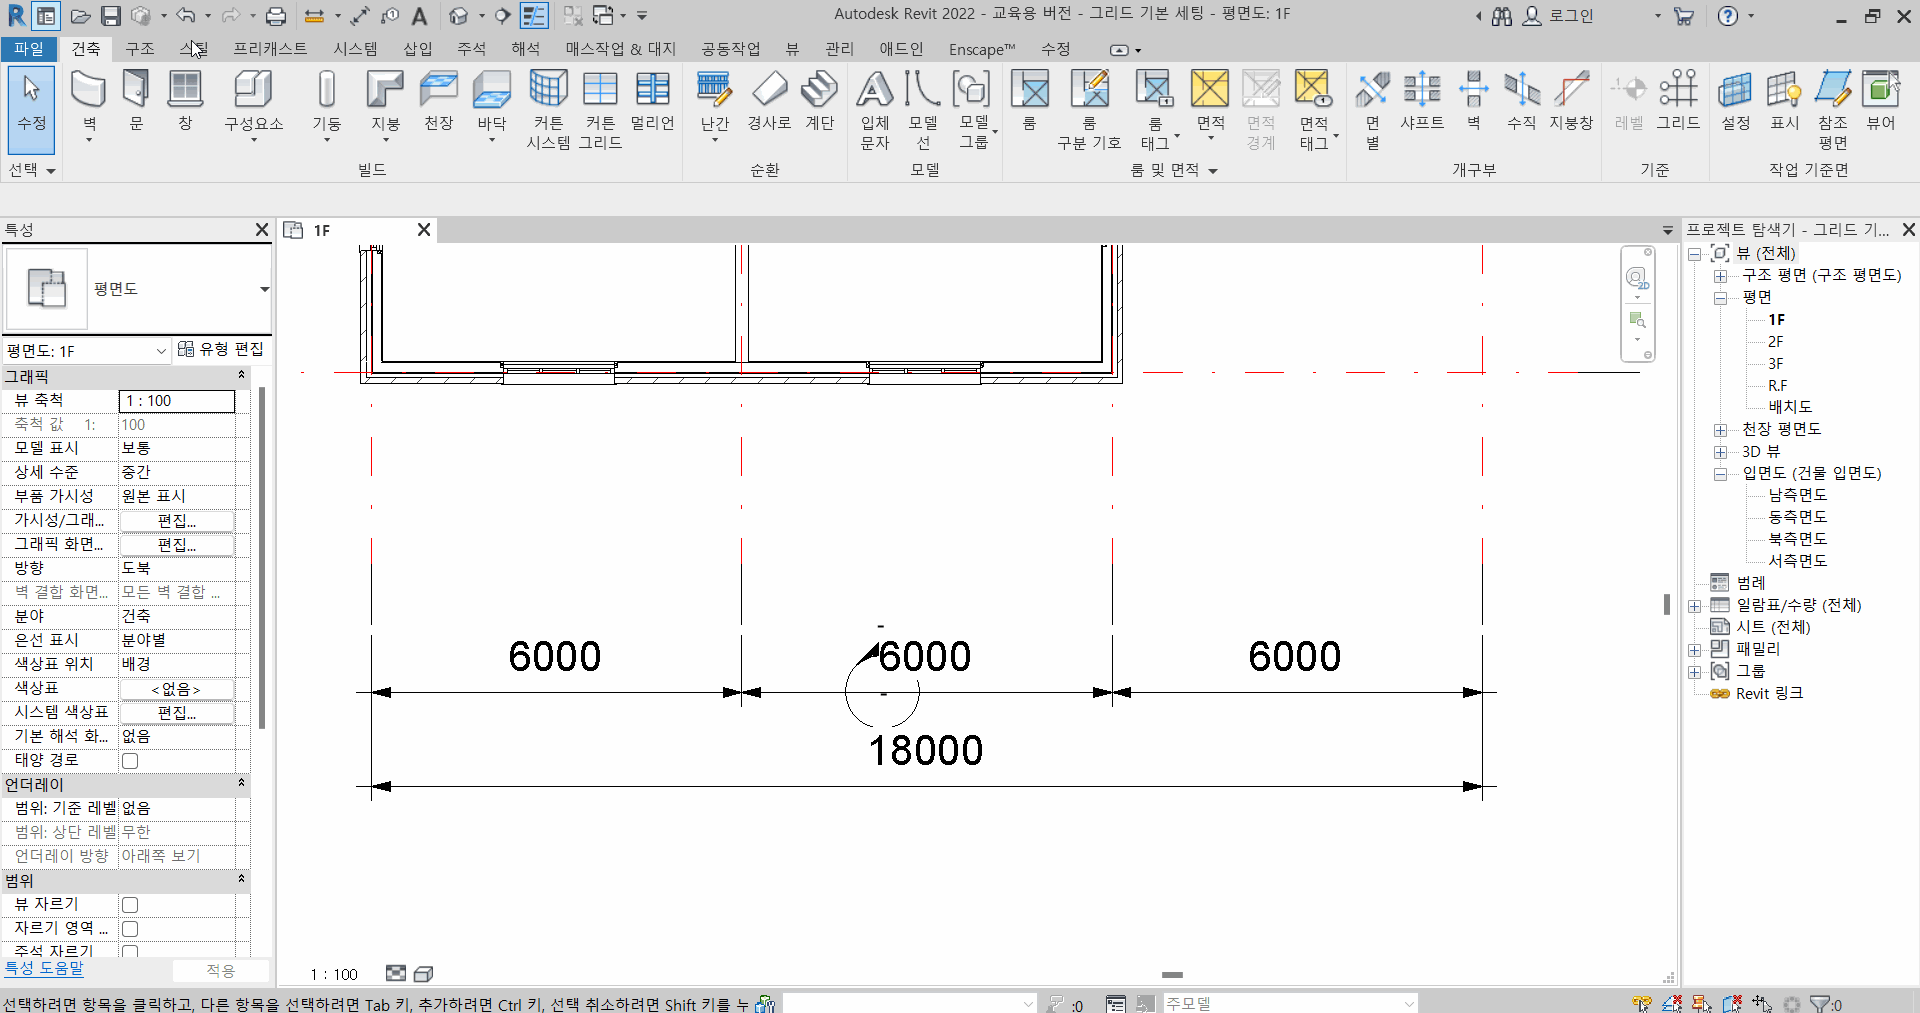Select the Model Text (입체 문자) tool
1920x1013 pixels.
coord(874,110)
